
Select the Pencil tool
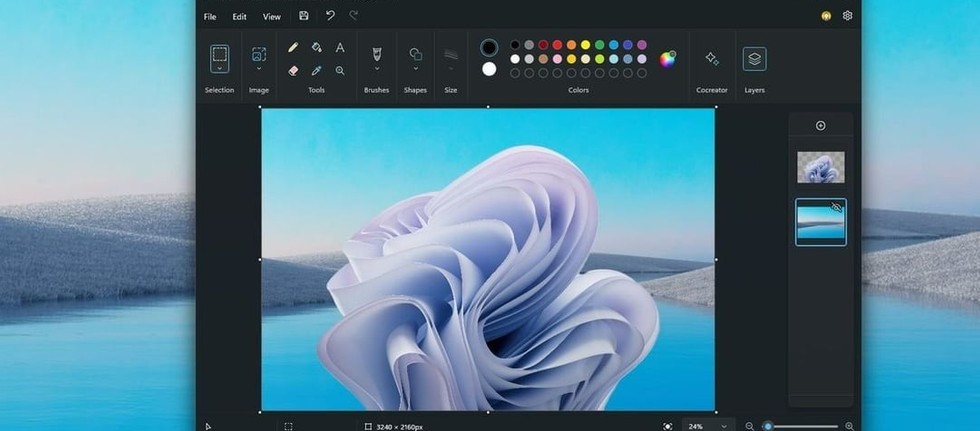292,47
